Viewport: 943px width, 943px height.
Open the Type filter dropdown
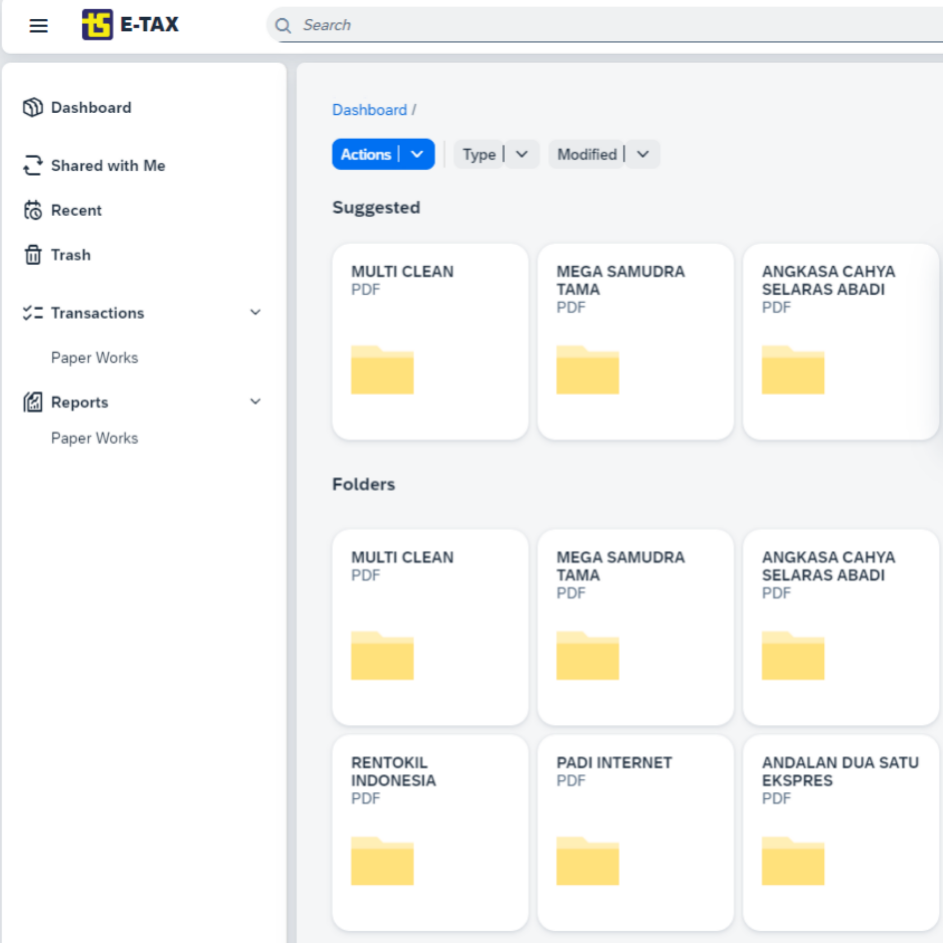[x=521, y=154]
